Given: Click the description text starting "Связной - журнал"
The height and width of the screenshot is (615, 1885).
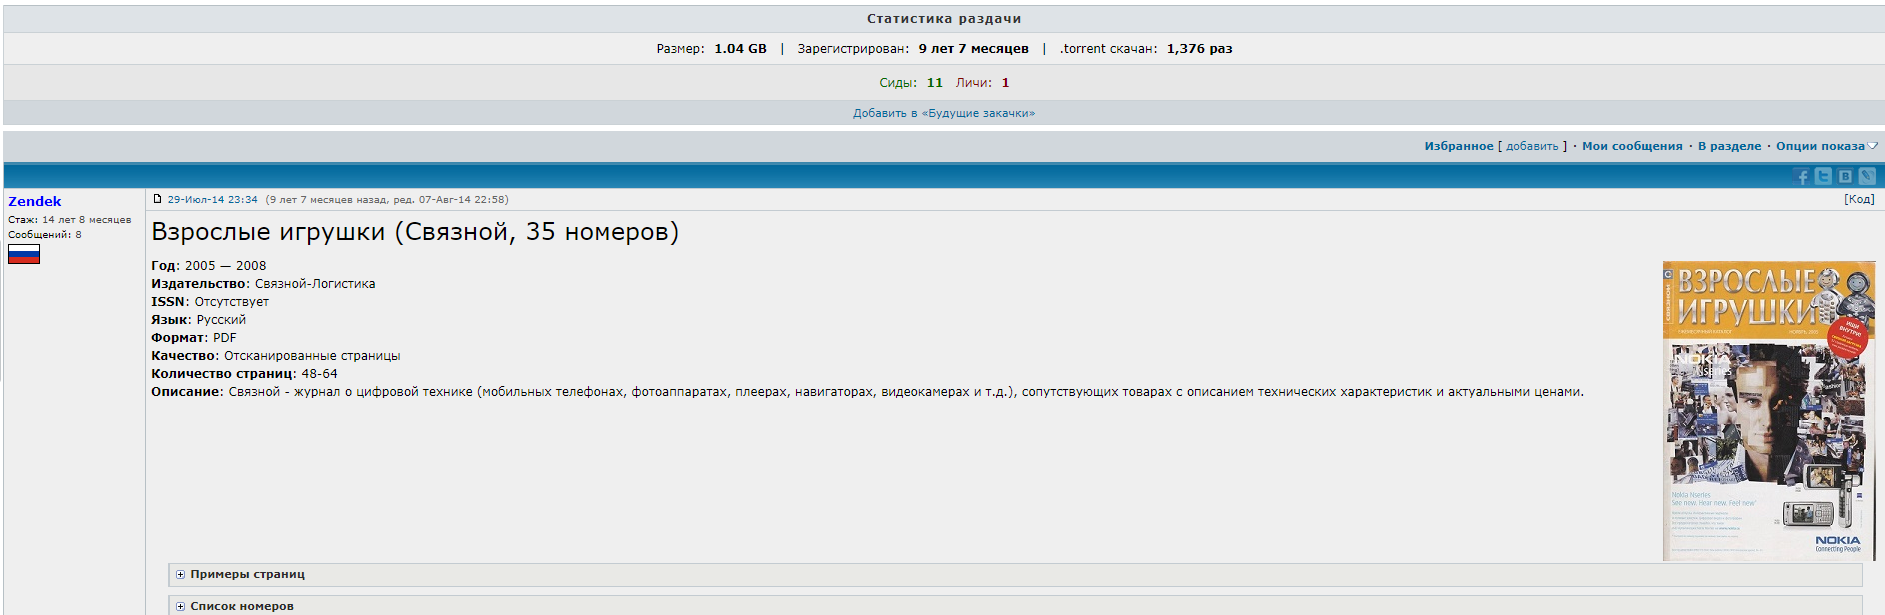Looking at the screenshot, I should (x=906, y=392).
